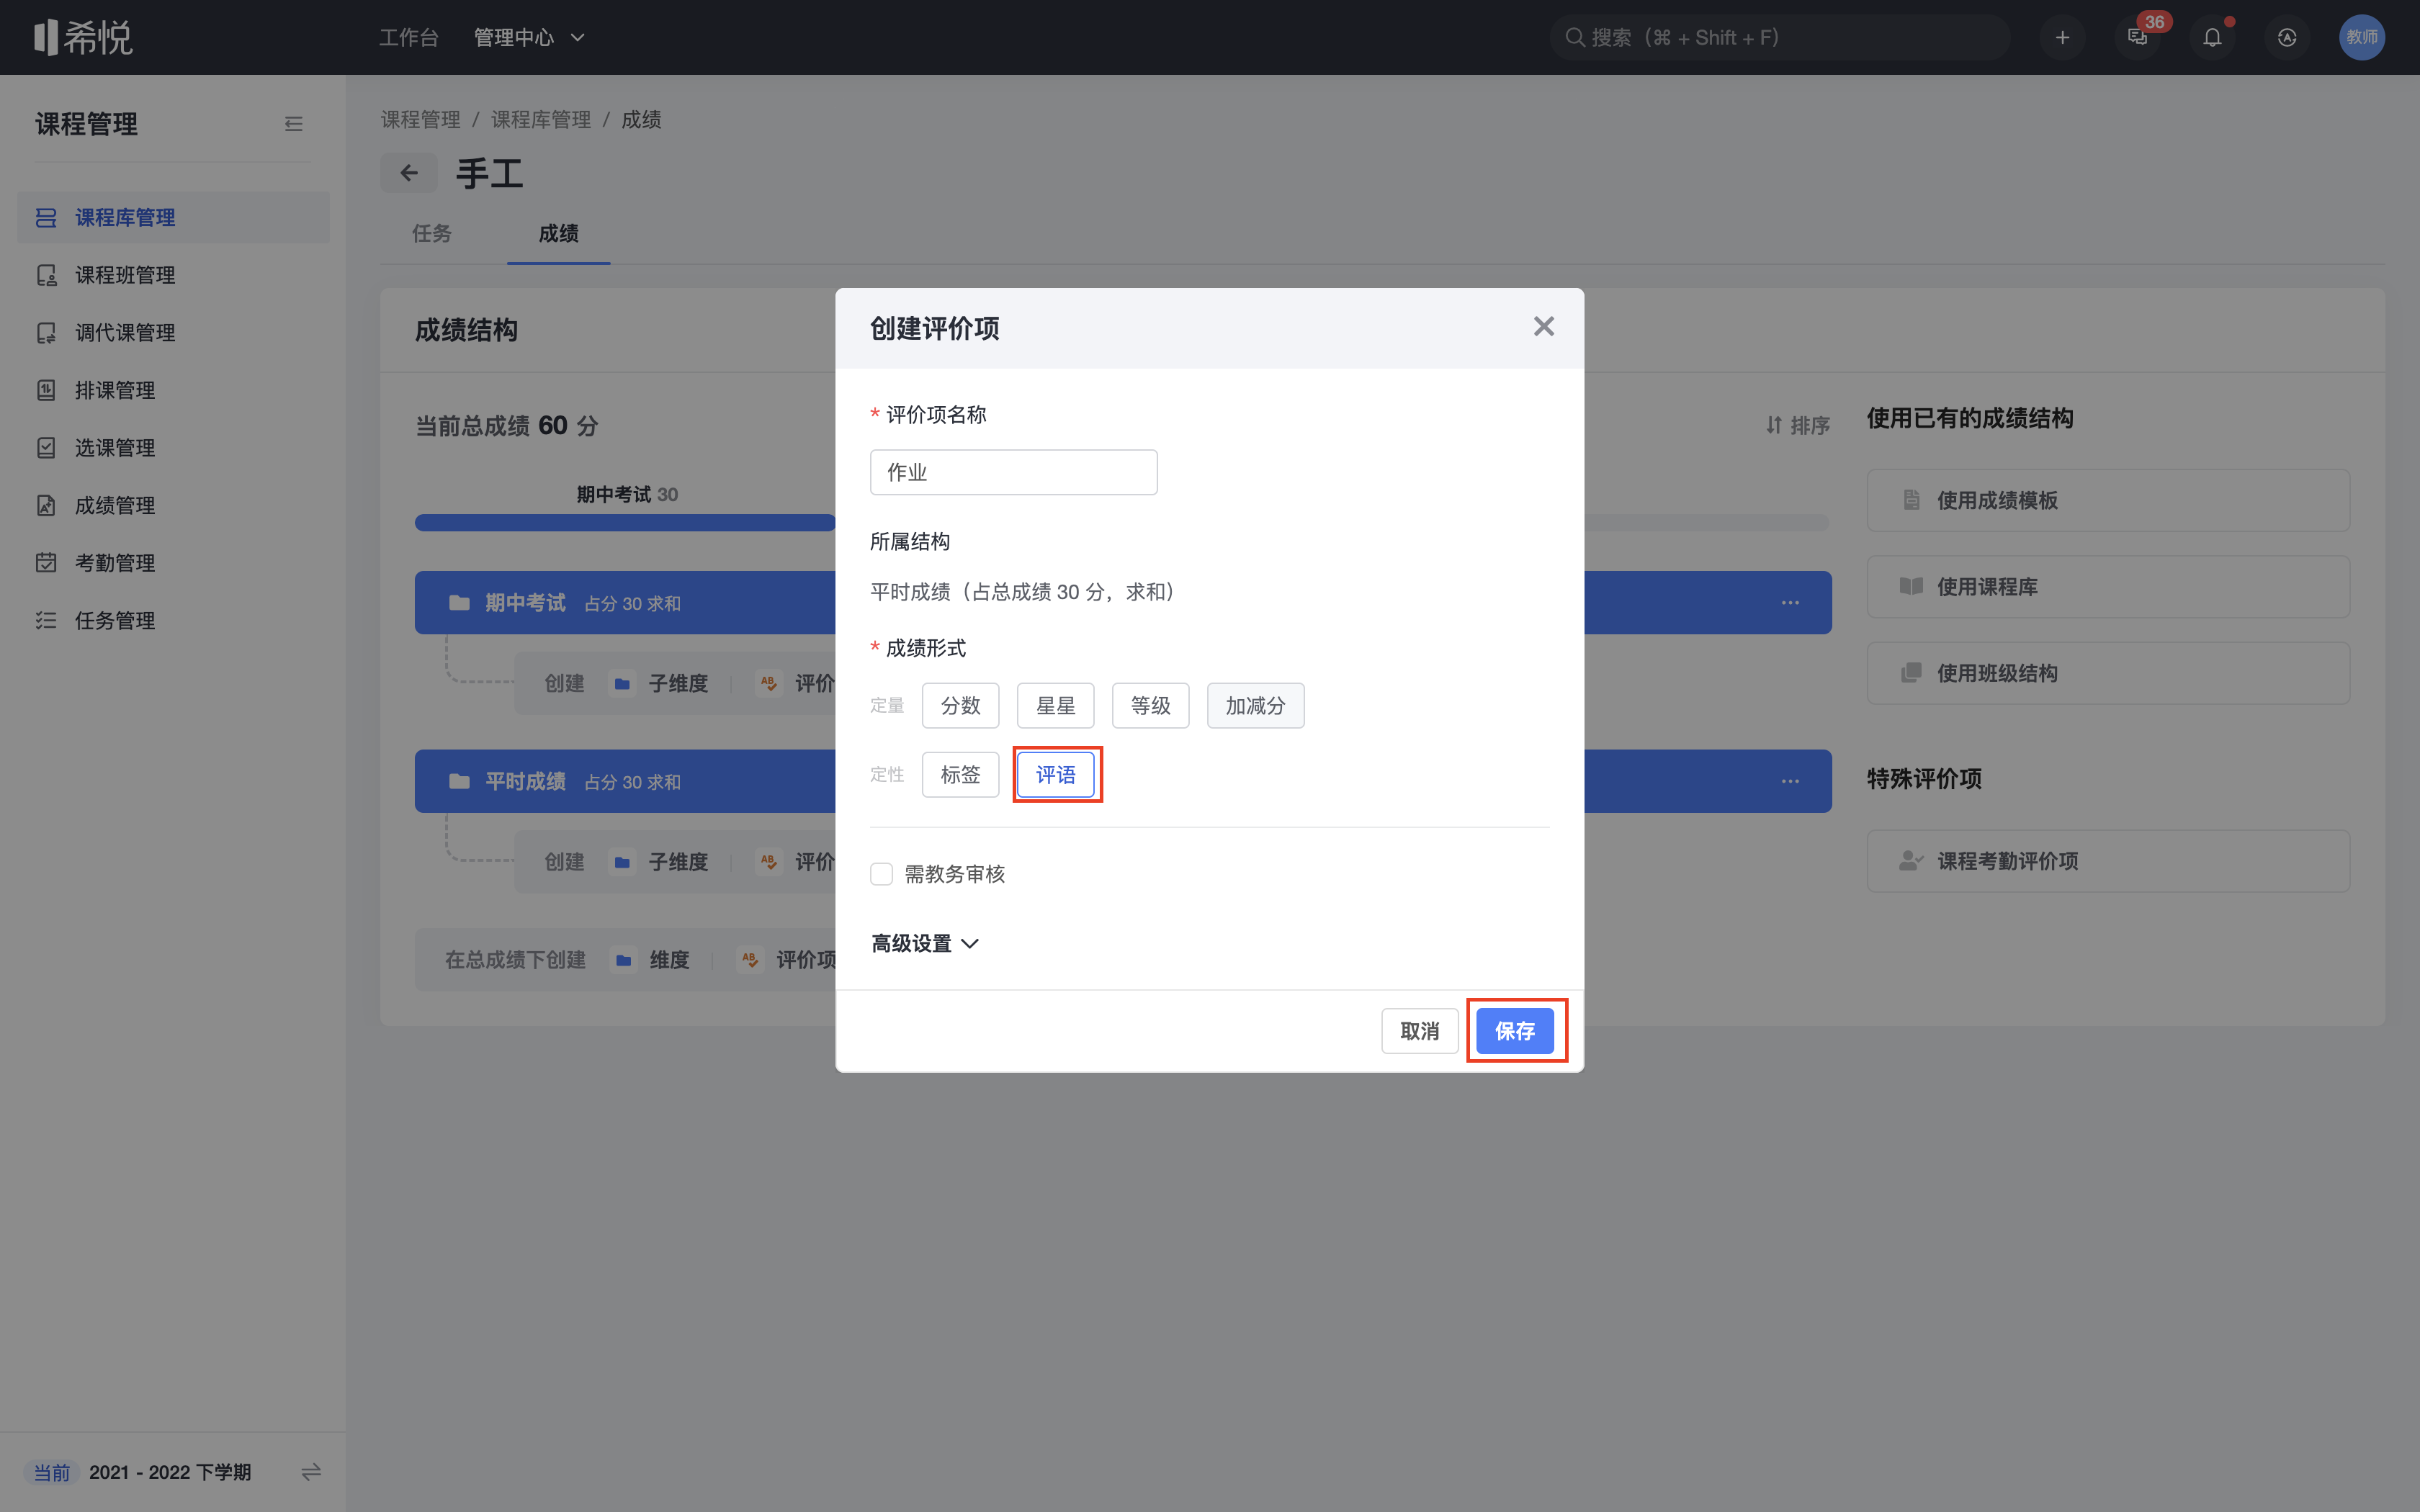
Task: Open the 平时成绩 row more-options dots
Action: click(x=1790, y=781)
